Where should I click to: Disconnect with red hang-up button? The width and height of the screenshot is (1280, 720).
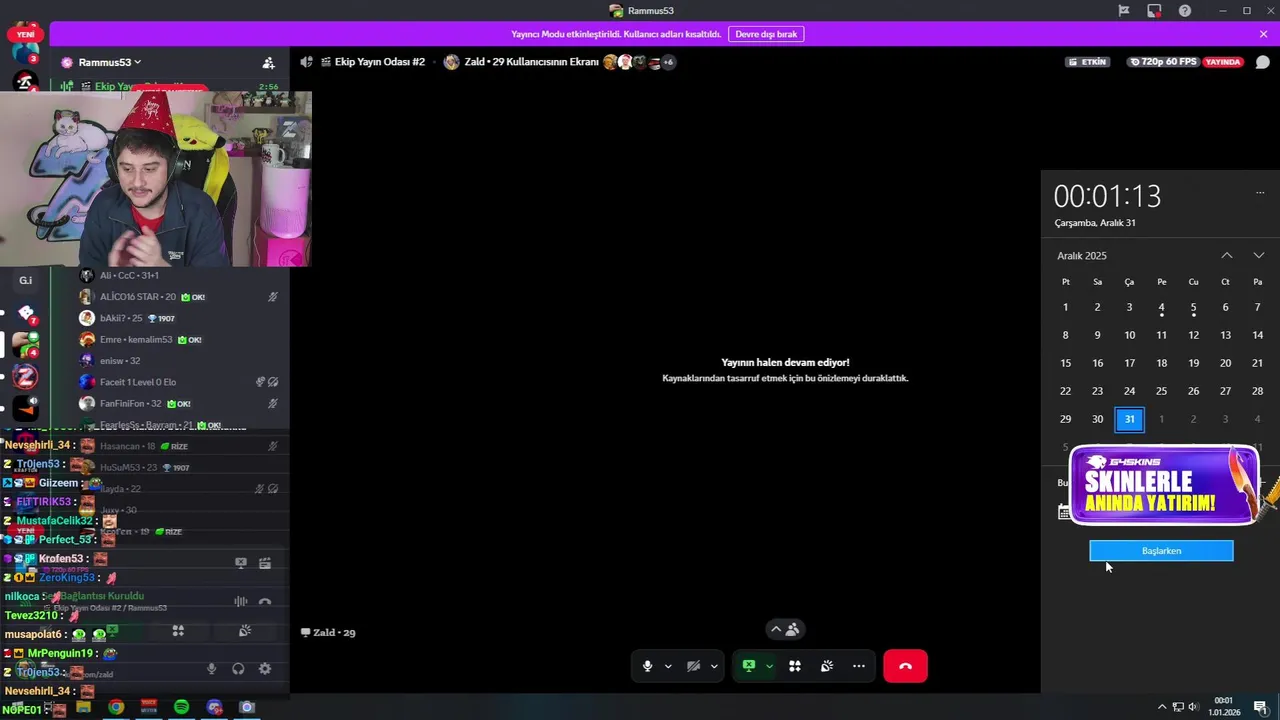[x=905, y=666]
